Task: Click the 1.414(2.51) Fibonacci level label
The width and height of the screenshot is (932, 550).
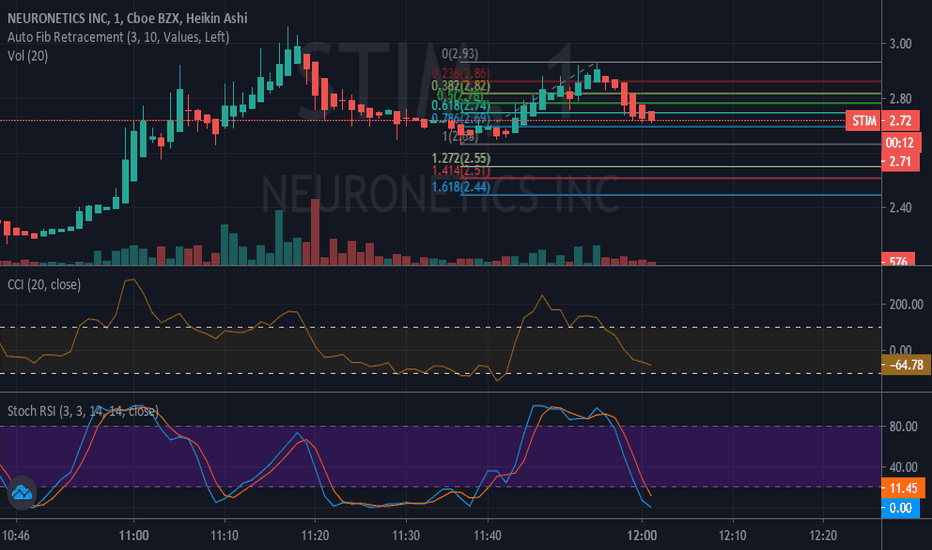Action: 461,171
